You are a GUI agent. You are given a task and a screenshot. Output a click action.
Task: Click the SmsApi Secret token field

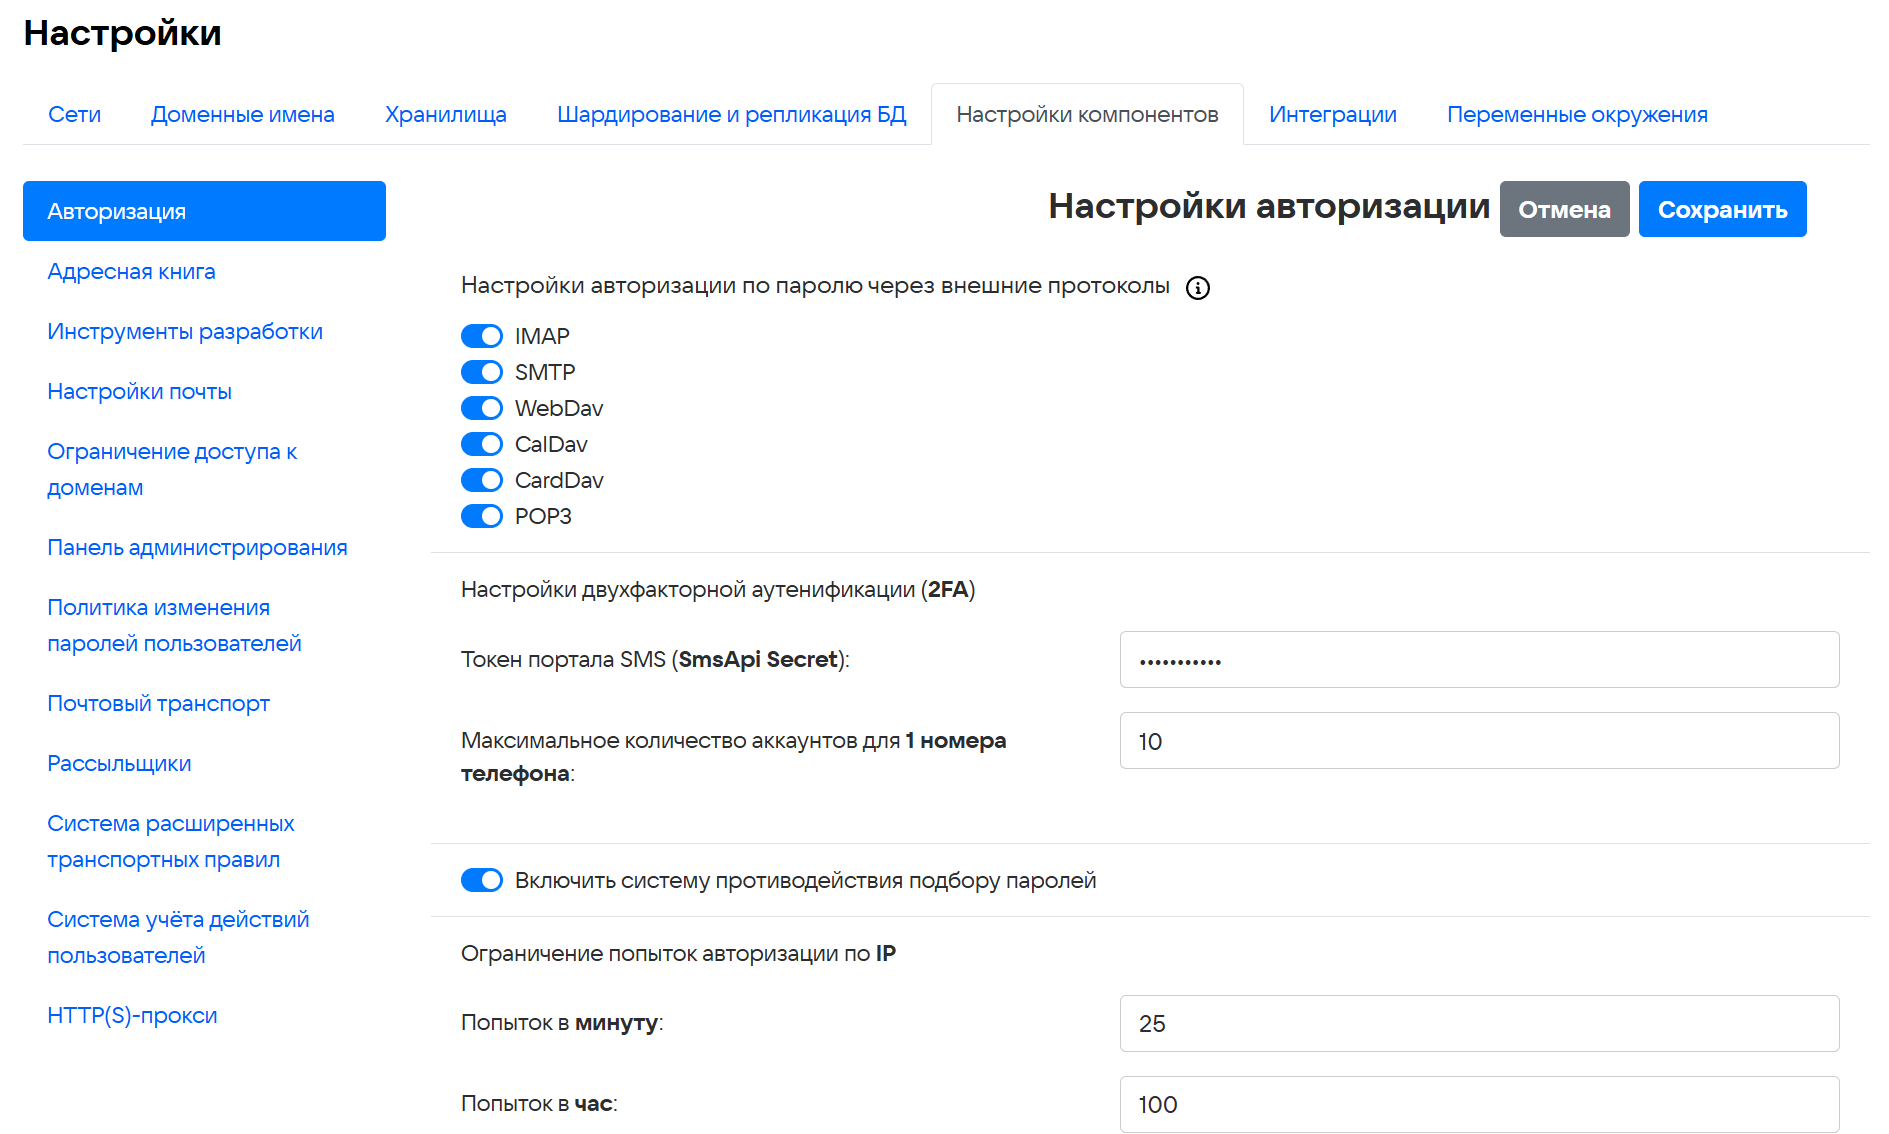coord(1479,659)
